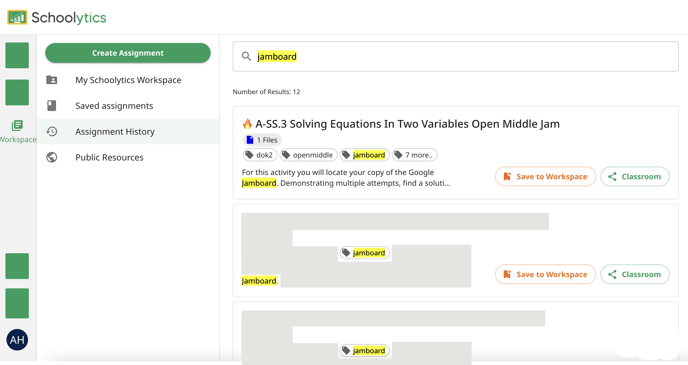This screenshot has width=688, height=365.
Task: Open Saved assignments
Action: coord(114,106)
